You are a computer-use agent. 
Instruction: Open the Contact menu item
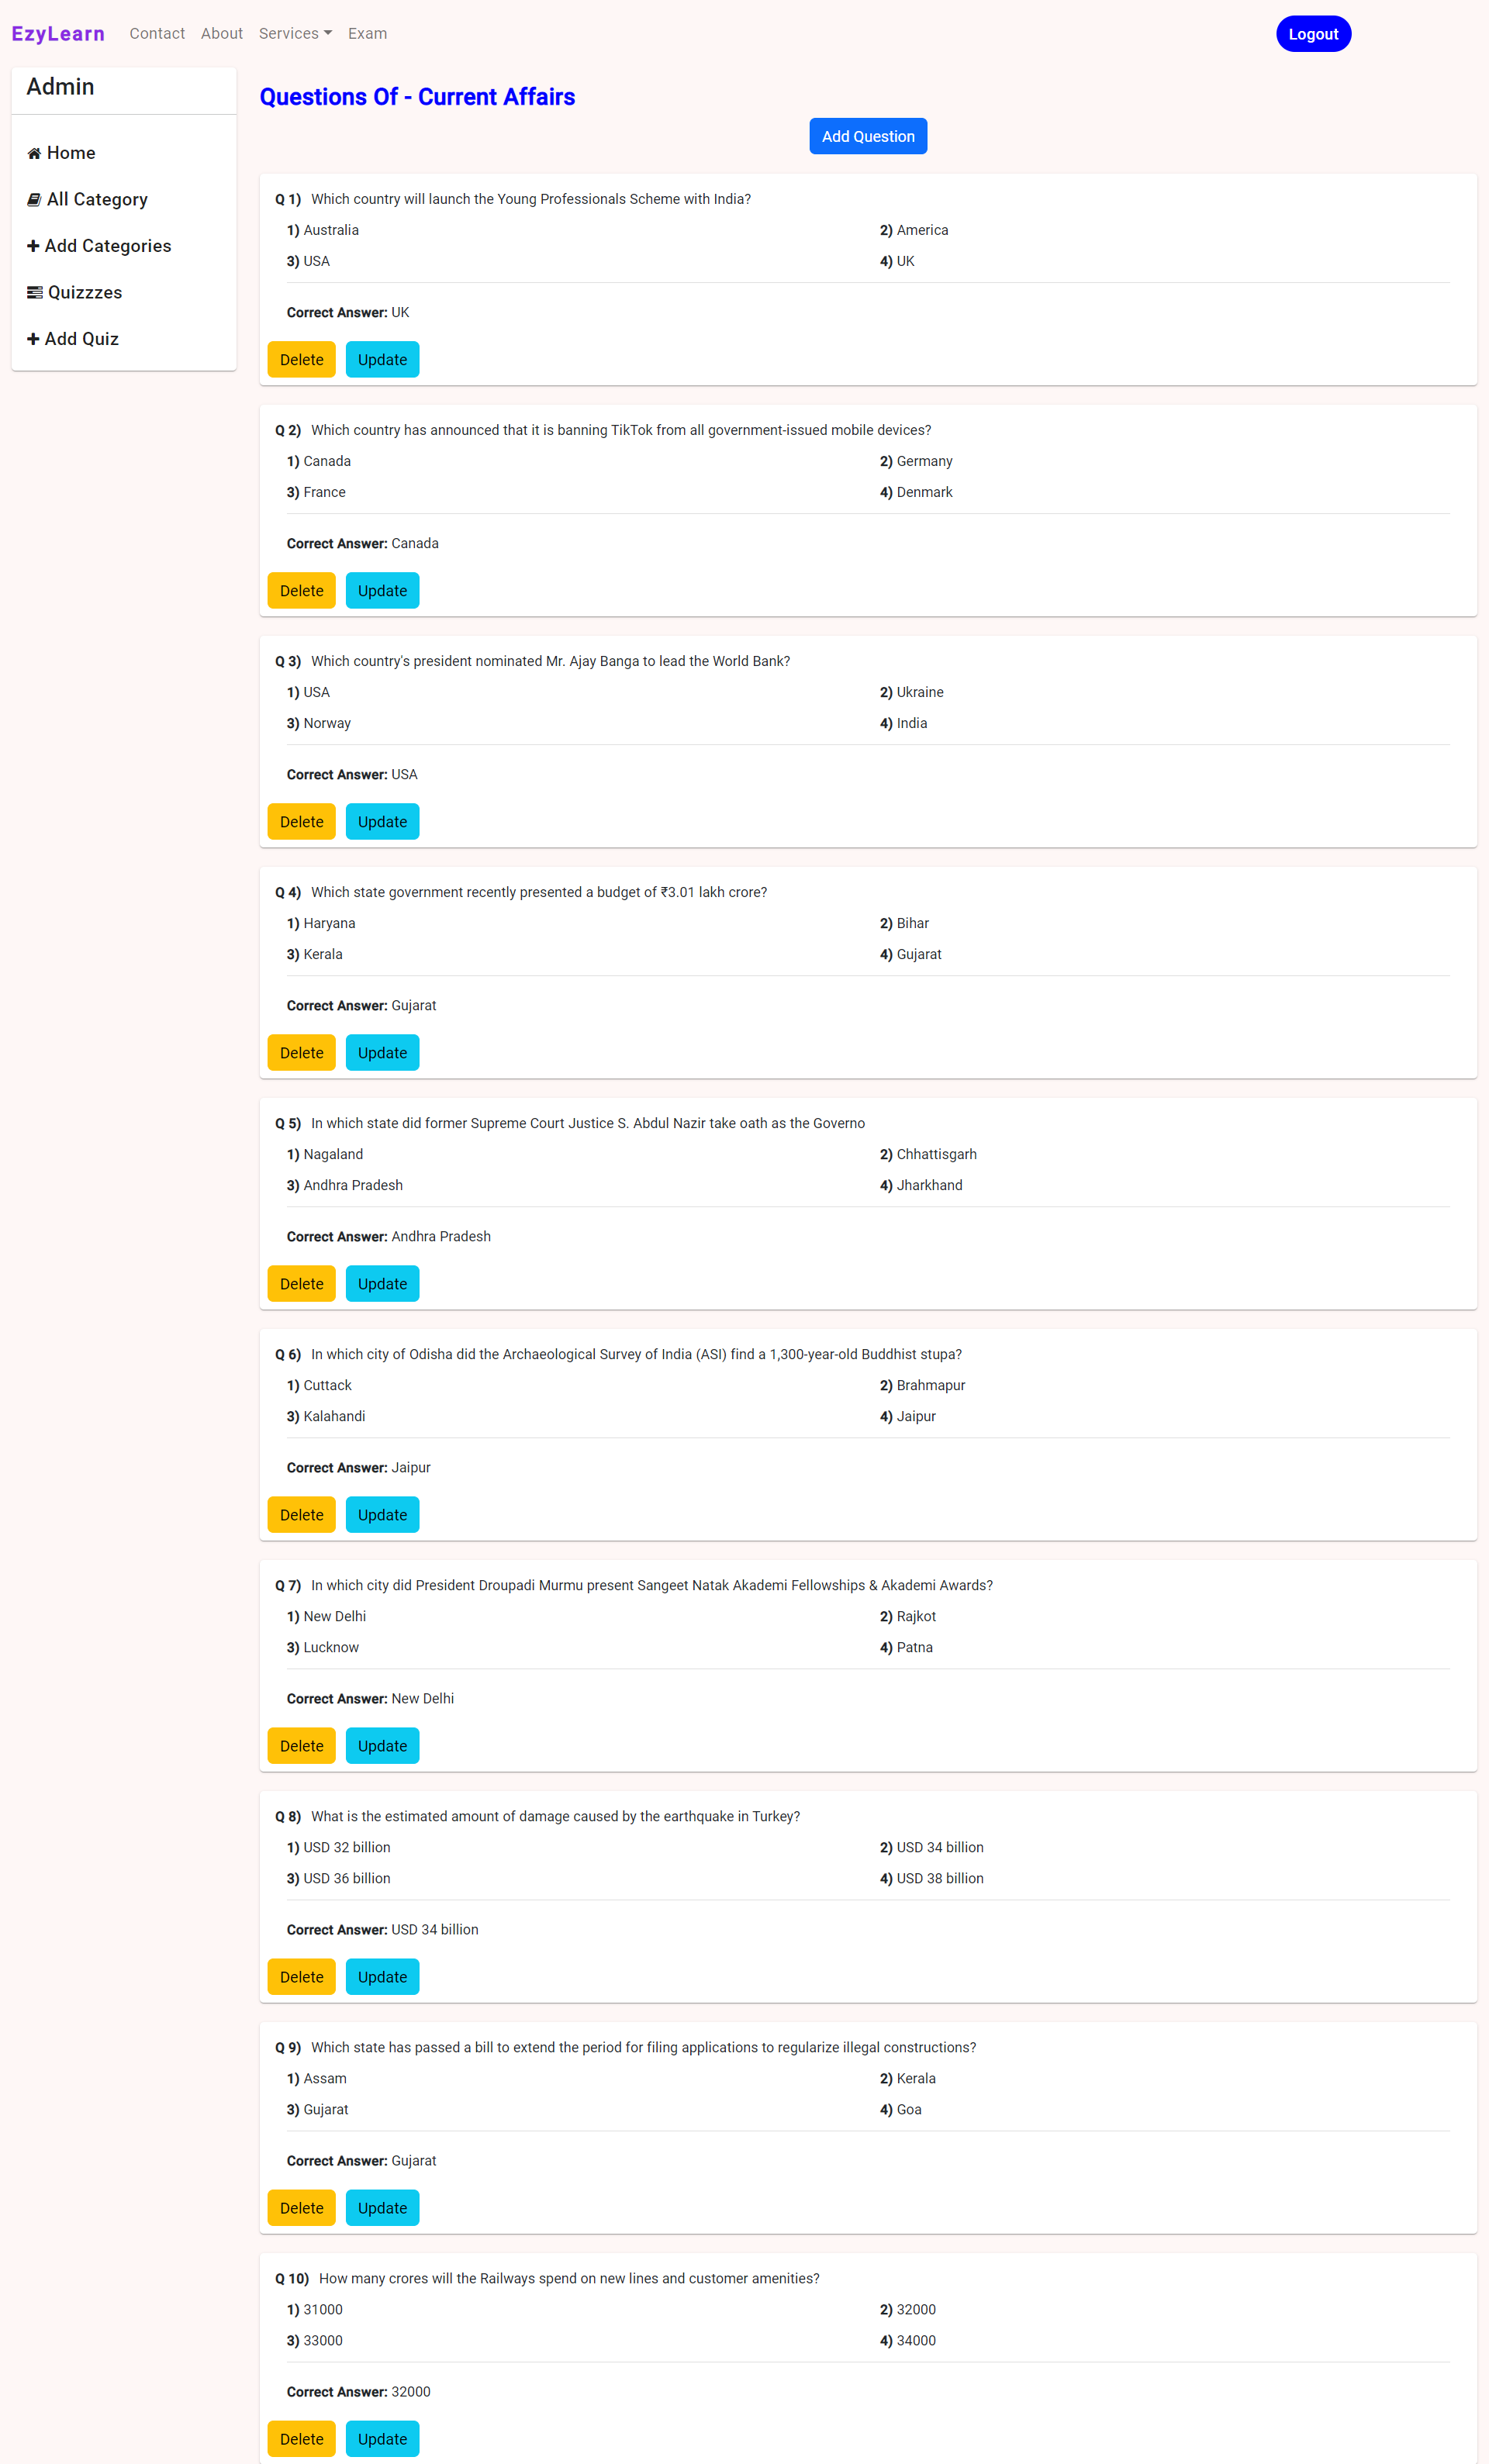pos(157,33)
